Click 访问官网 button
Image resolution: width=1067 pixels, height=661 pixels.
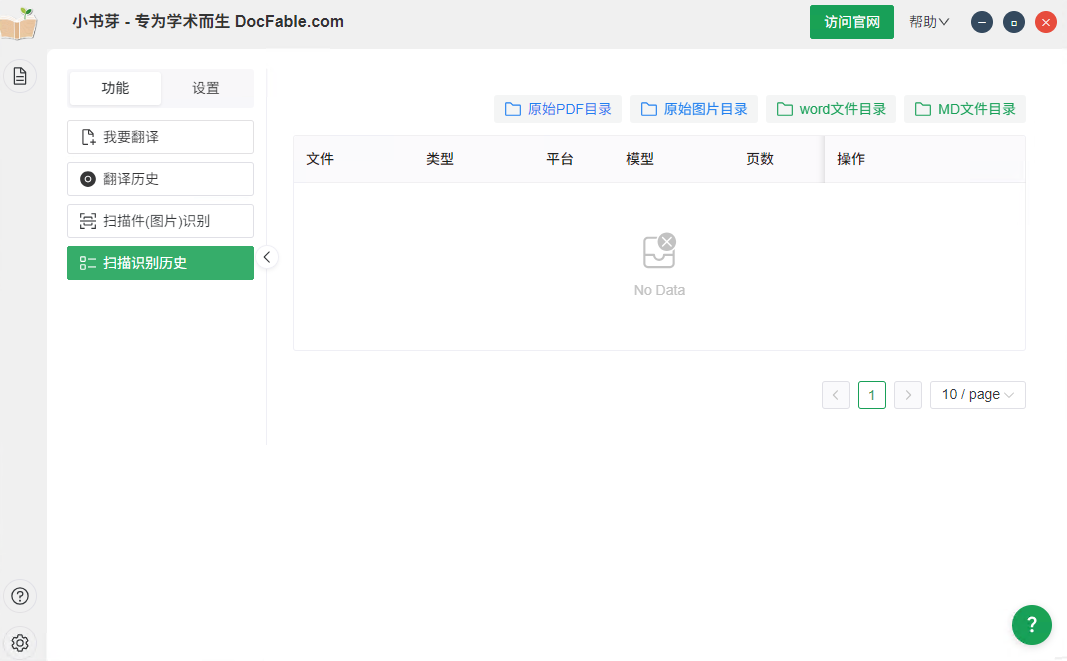pyautogui.click(x=851, y=22)
